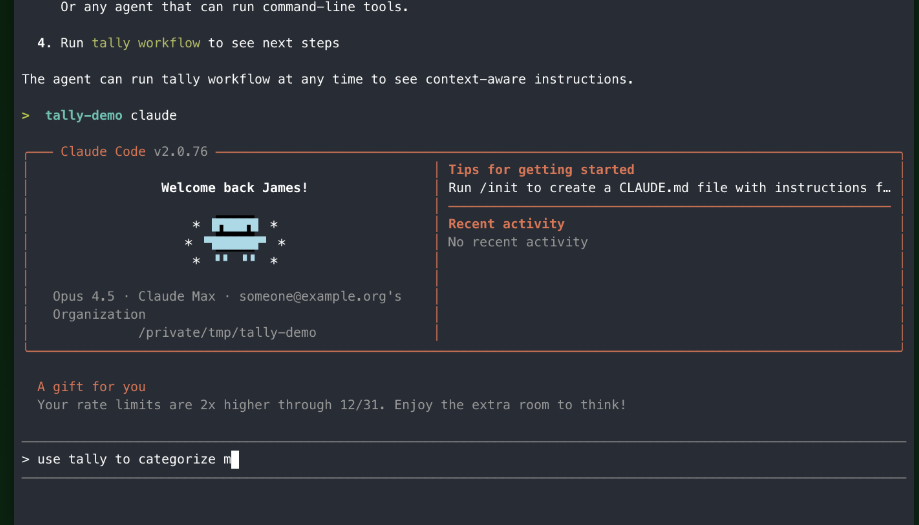919x525 pixels.
Task: Click the "tally-demo" directory in shell prompt
Action: 84,115
